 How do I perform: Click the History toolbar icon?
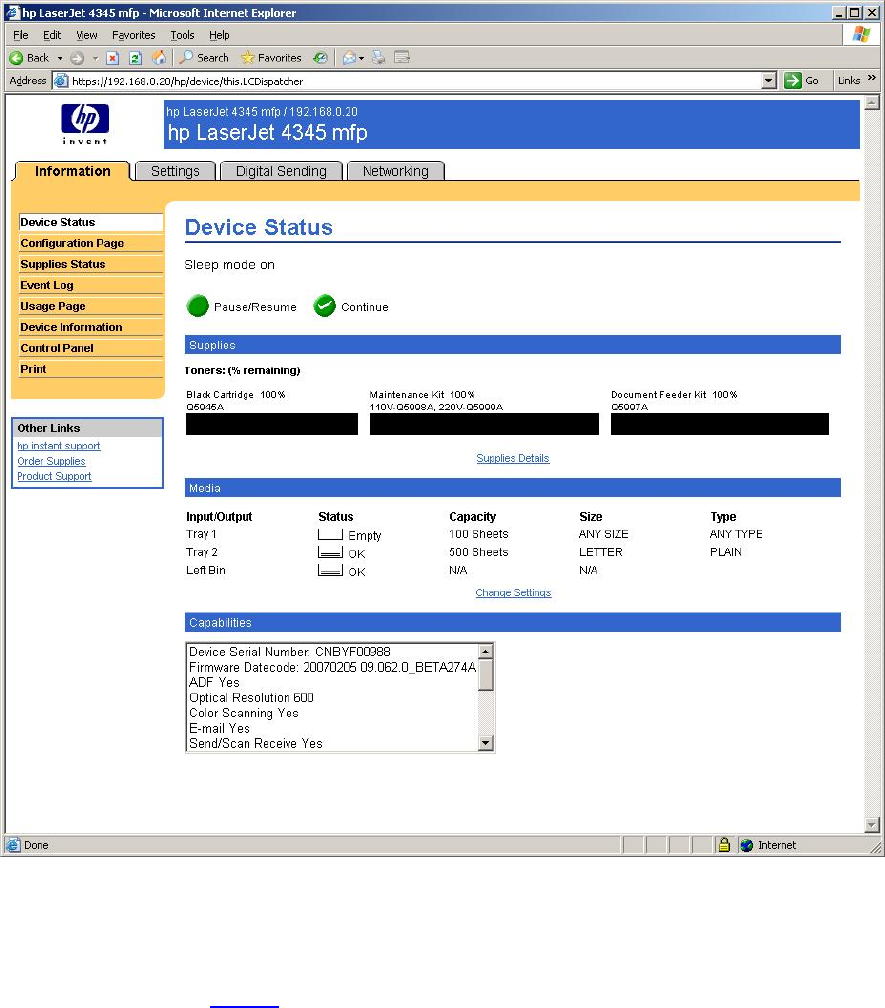(x=320, y=58)
